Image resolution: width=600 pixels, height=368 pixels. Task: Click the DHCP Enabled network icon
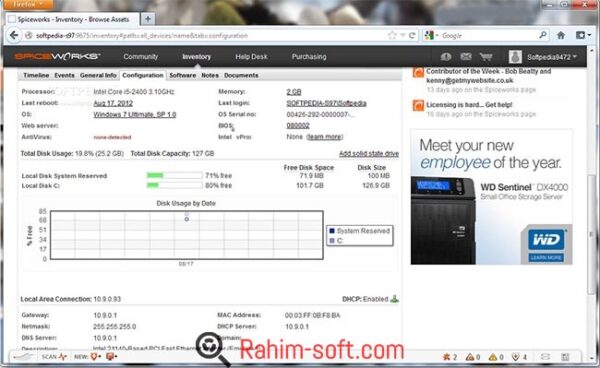[394, 299]
